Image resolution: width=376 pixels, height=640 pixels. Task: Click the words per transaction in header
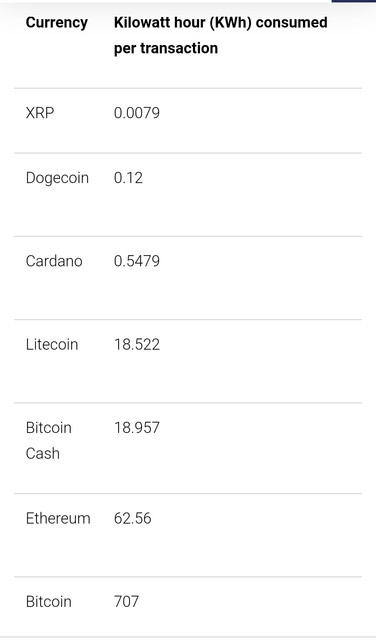click(166, 48)
